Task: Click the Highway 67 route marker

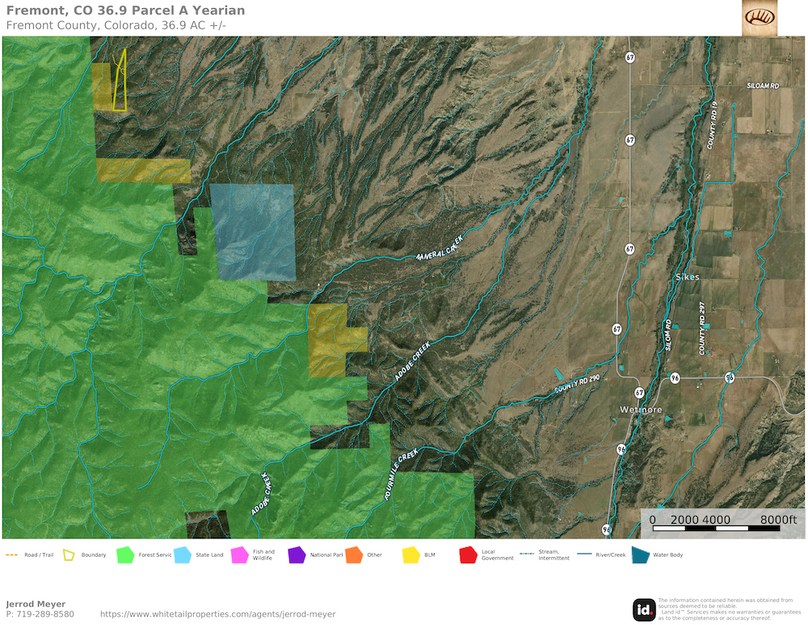Action: [x=629, y=59]
